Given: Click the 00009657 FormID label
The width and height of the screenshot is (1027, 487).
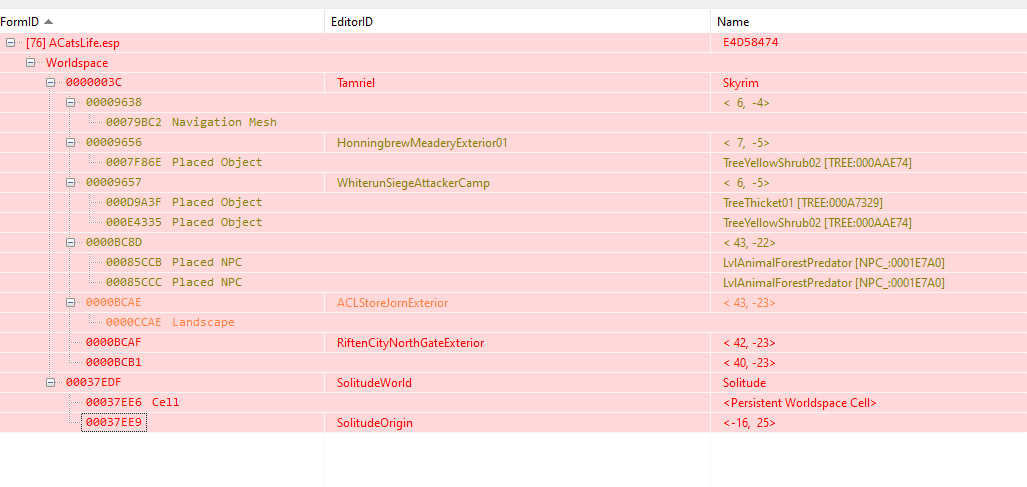Looking at the screenshot, I should tap(113, 183).
